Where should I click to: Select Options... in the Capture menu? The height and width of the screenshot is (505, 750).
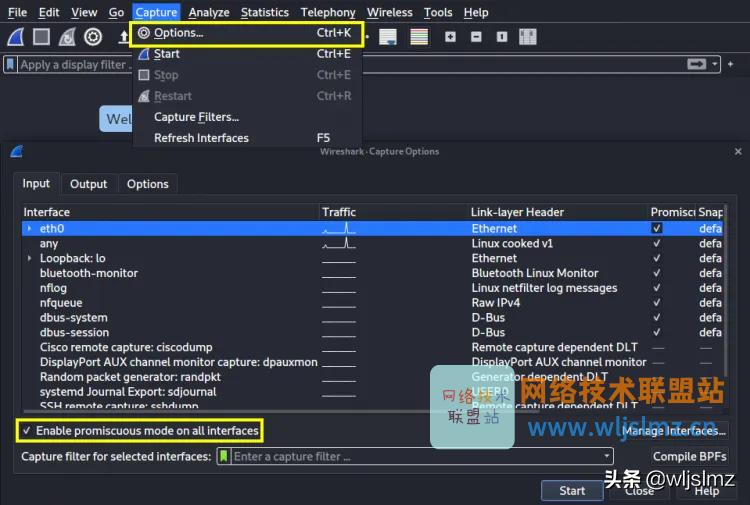point(178,33)
